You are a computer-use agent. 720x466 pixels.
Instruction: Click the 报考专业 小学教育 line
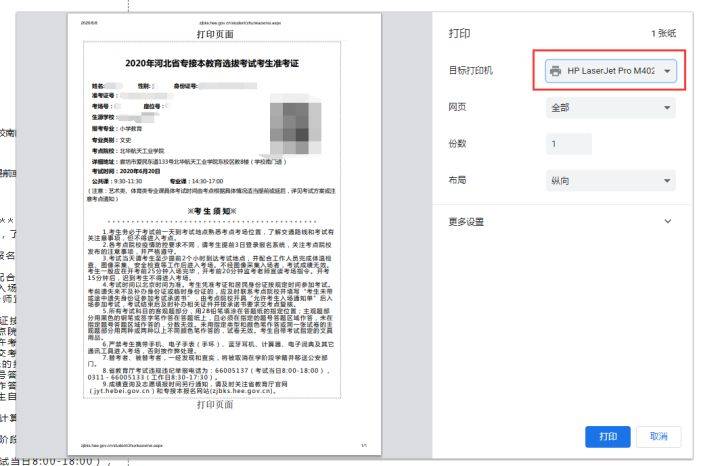(117, 129)
